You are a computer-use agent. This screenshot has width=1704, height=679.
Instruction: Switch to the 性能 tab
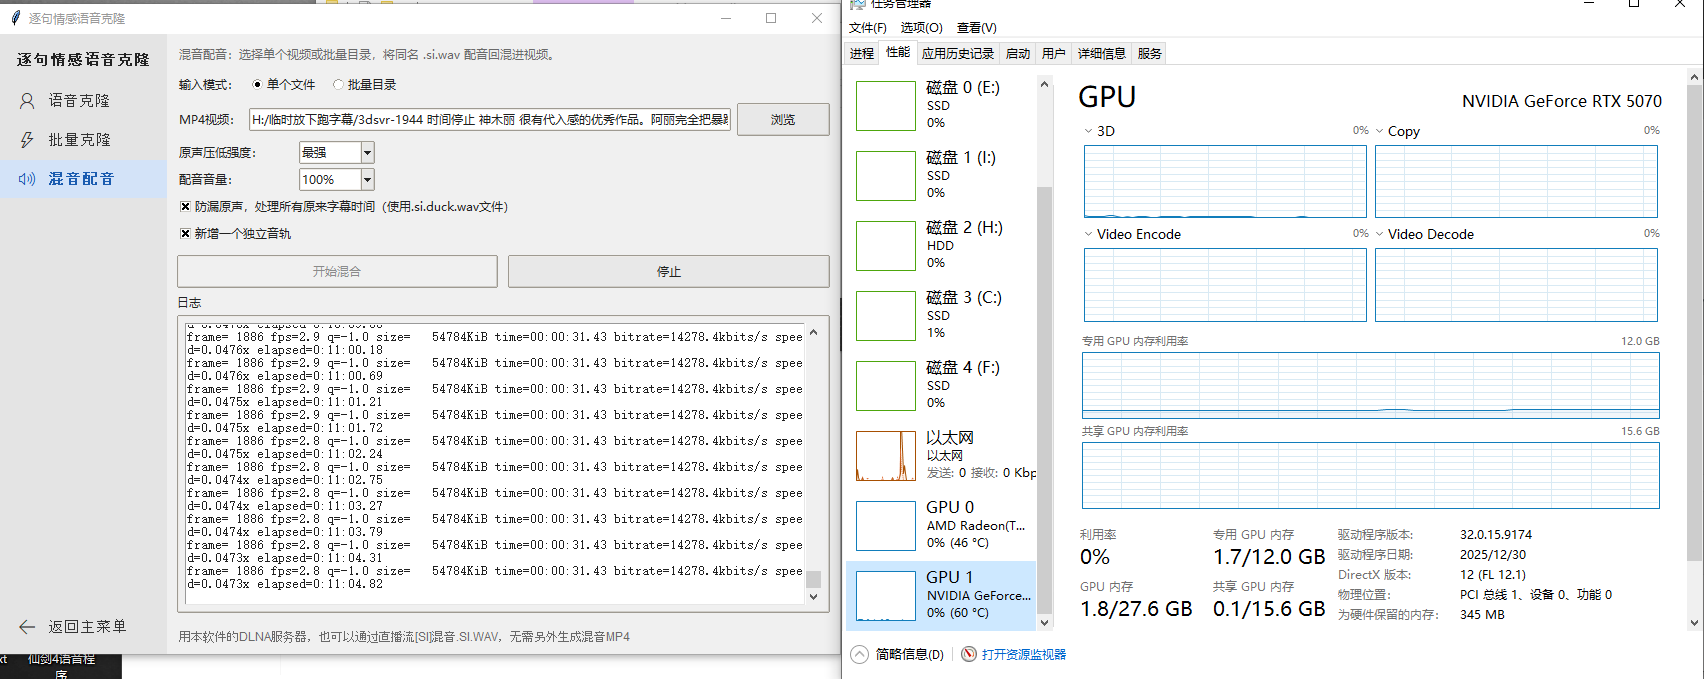tap(898, 52)
